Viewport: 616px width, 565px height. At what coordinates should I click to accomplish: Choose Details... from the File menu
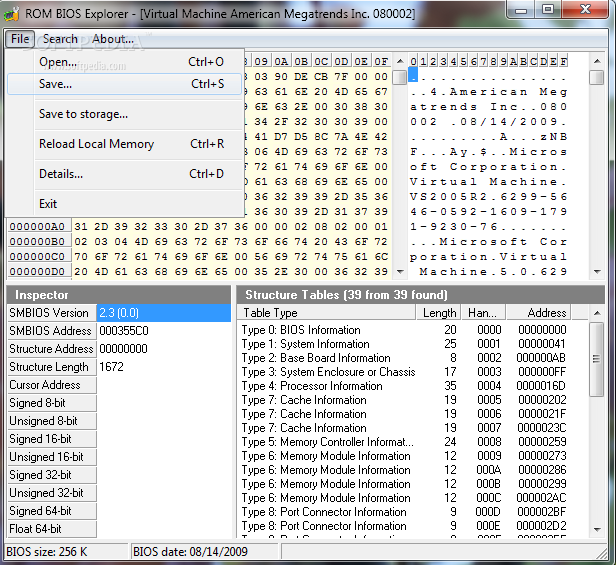(125, 174)
